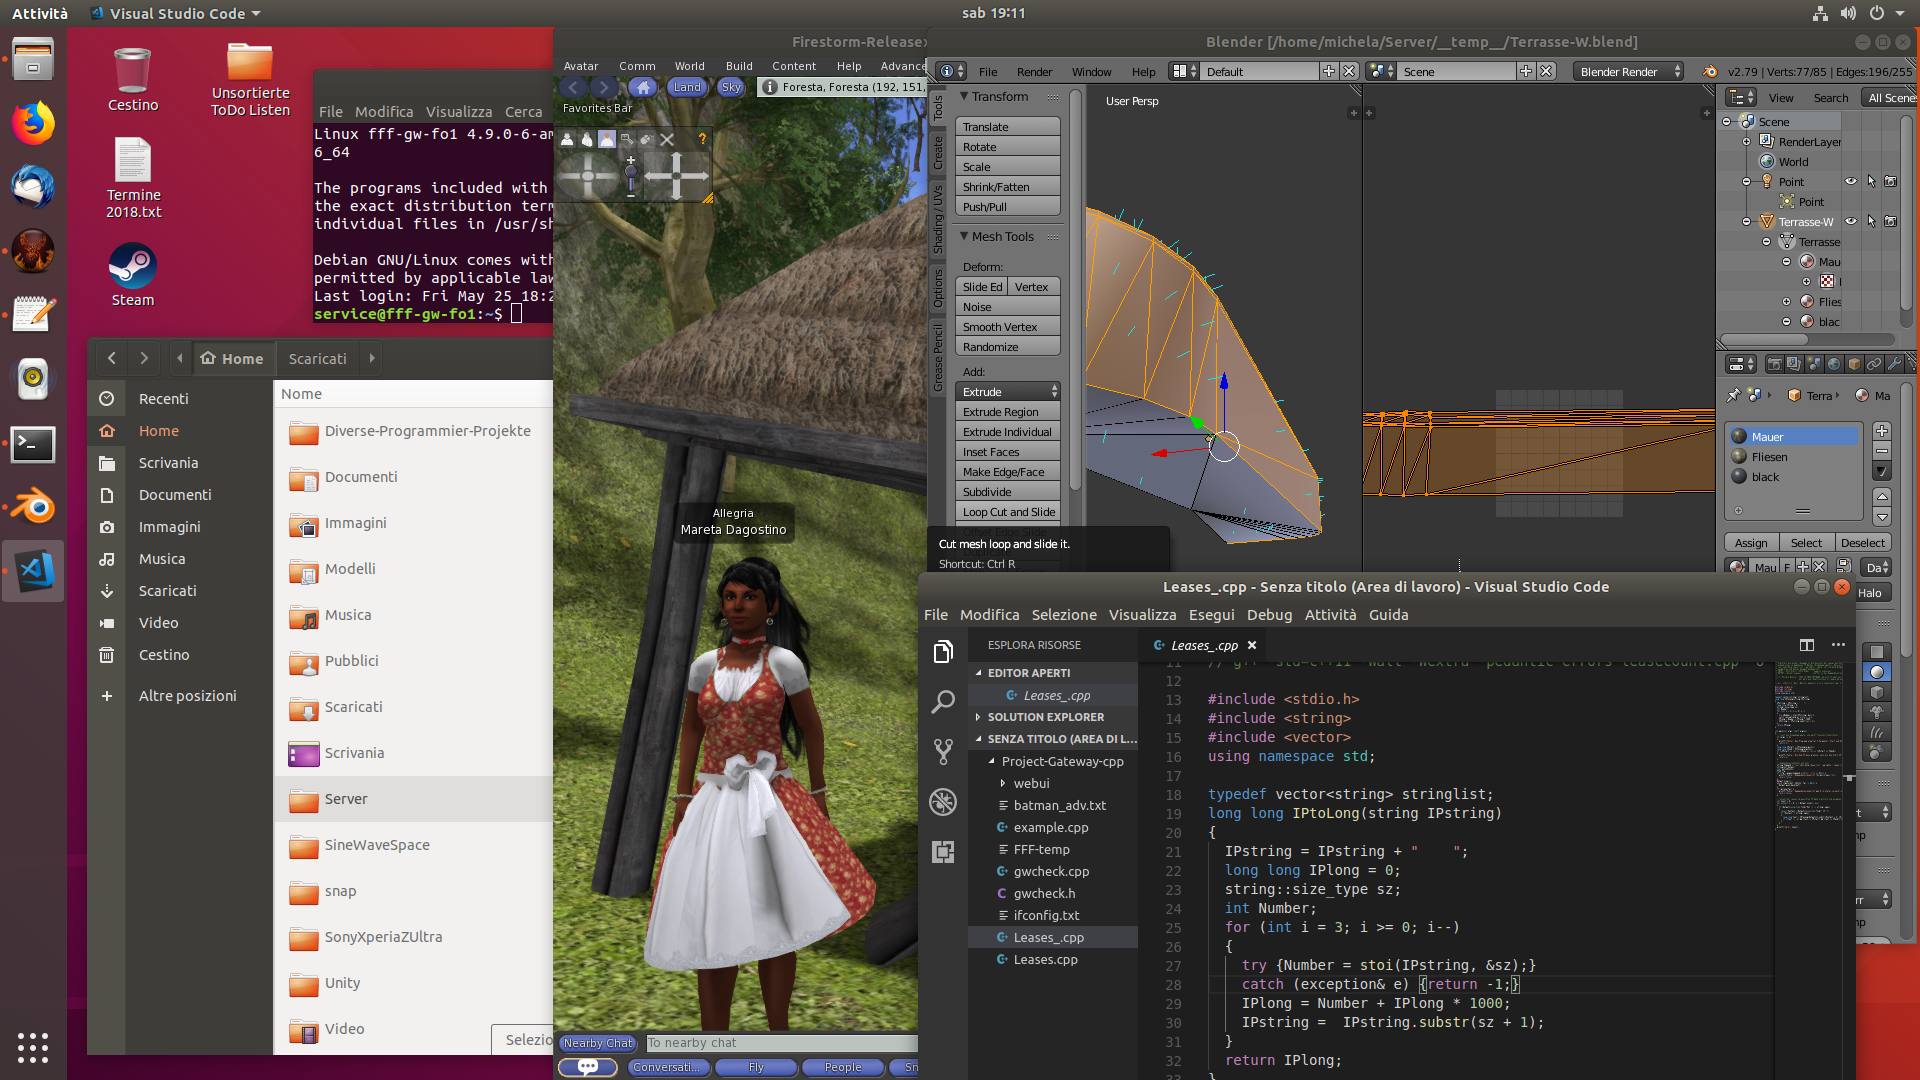
Task: Click Smooth Vertex in Blender Mesh Tools
Action: point(1008,327)
